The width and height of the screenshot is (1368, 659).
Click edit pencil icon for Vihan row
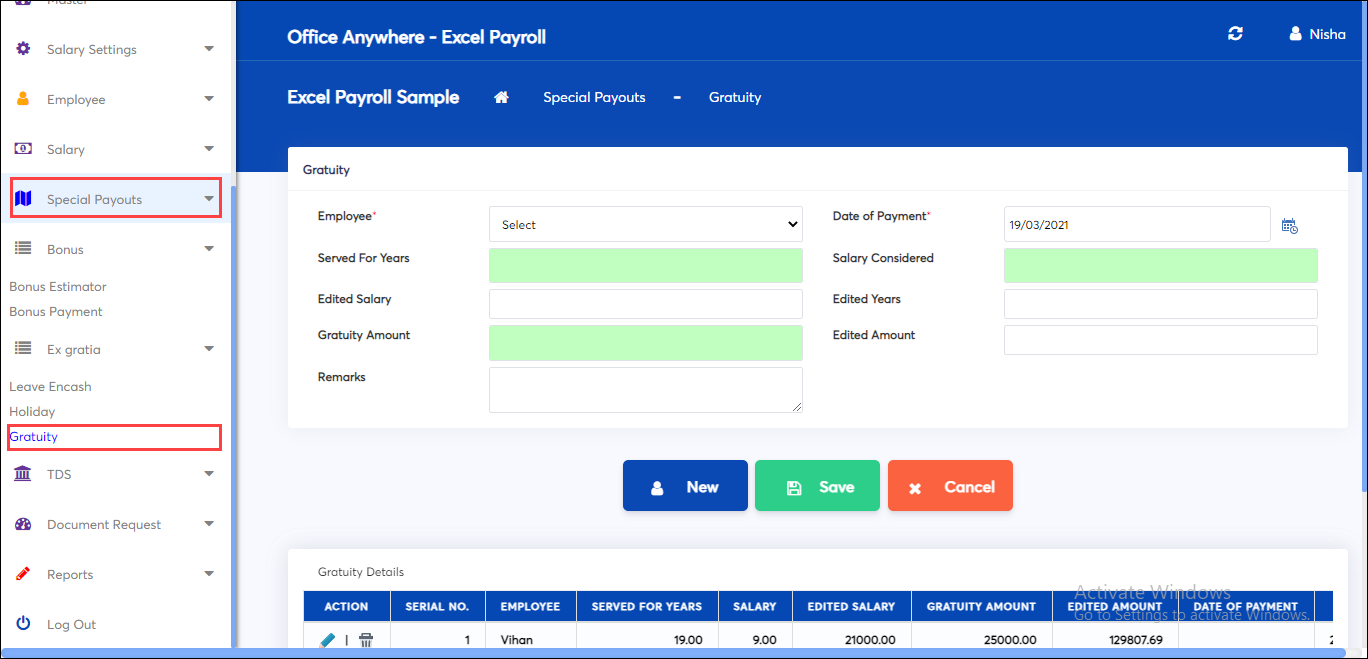coord(328,640)
